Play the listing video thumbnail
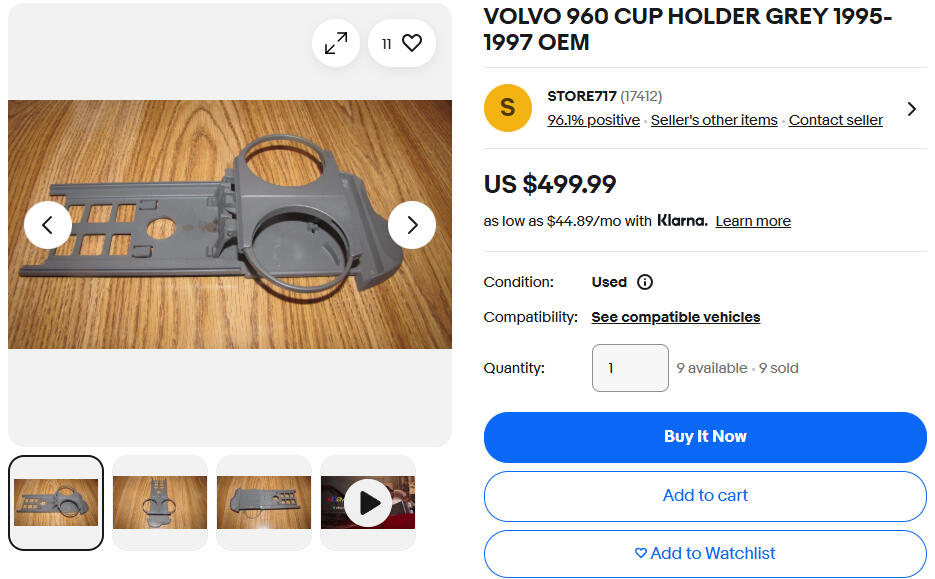 tap(368, 502)
